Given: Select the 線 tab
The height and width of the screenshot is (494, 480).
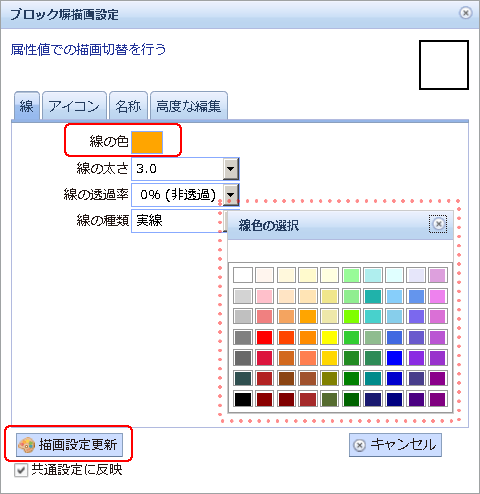Looking at the screenshot, I should coord(27,106).
